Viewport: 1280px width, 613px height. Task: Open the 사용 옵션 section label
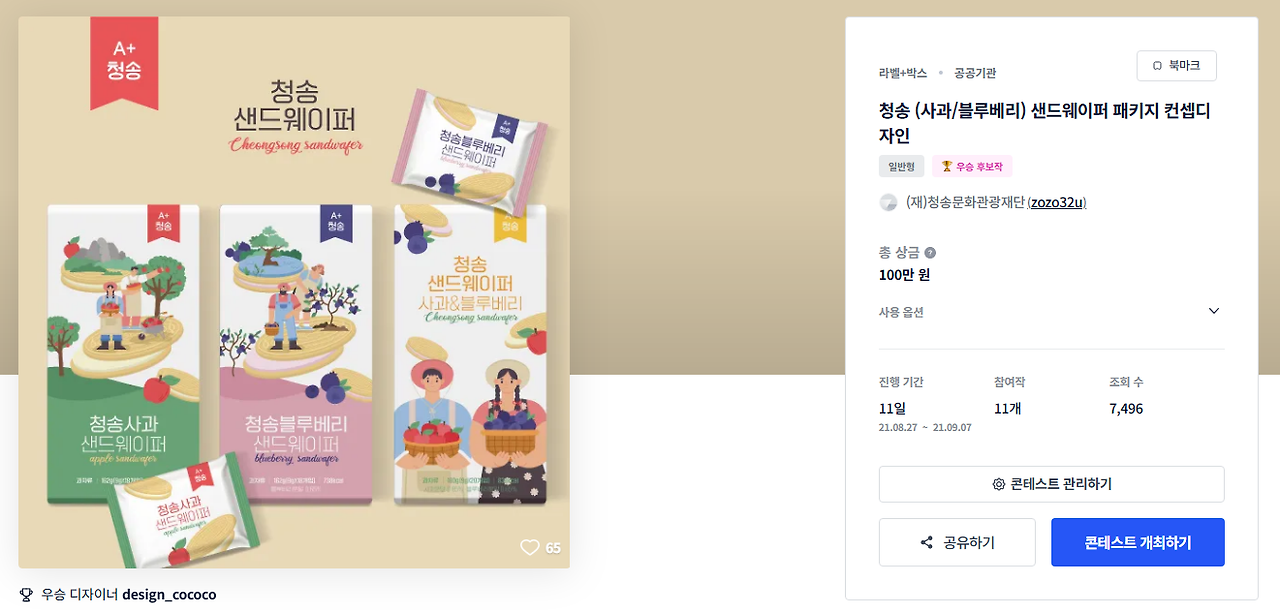pyautogui.click(x=901, y=312)
